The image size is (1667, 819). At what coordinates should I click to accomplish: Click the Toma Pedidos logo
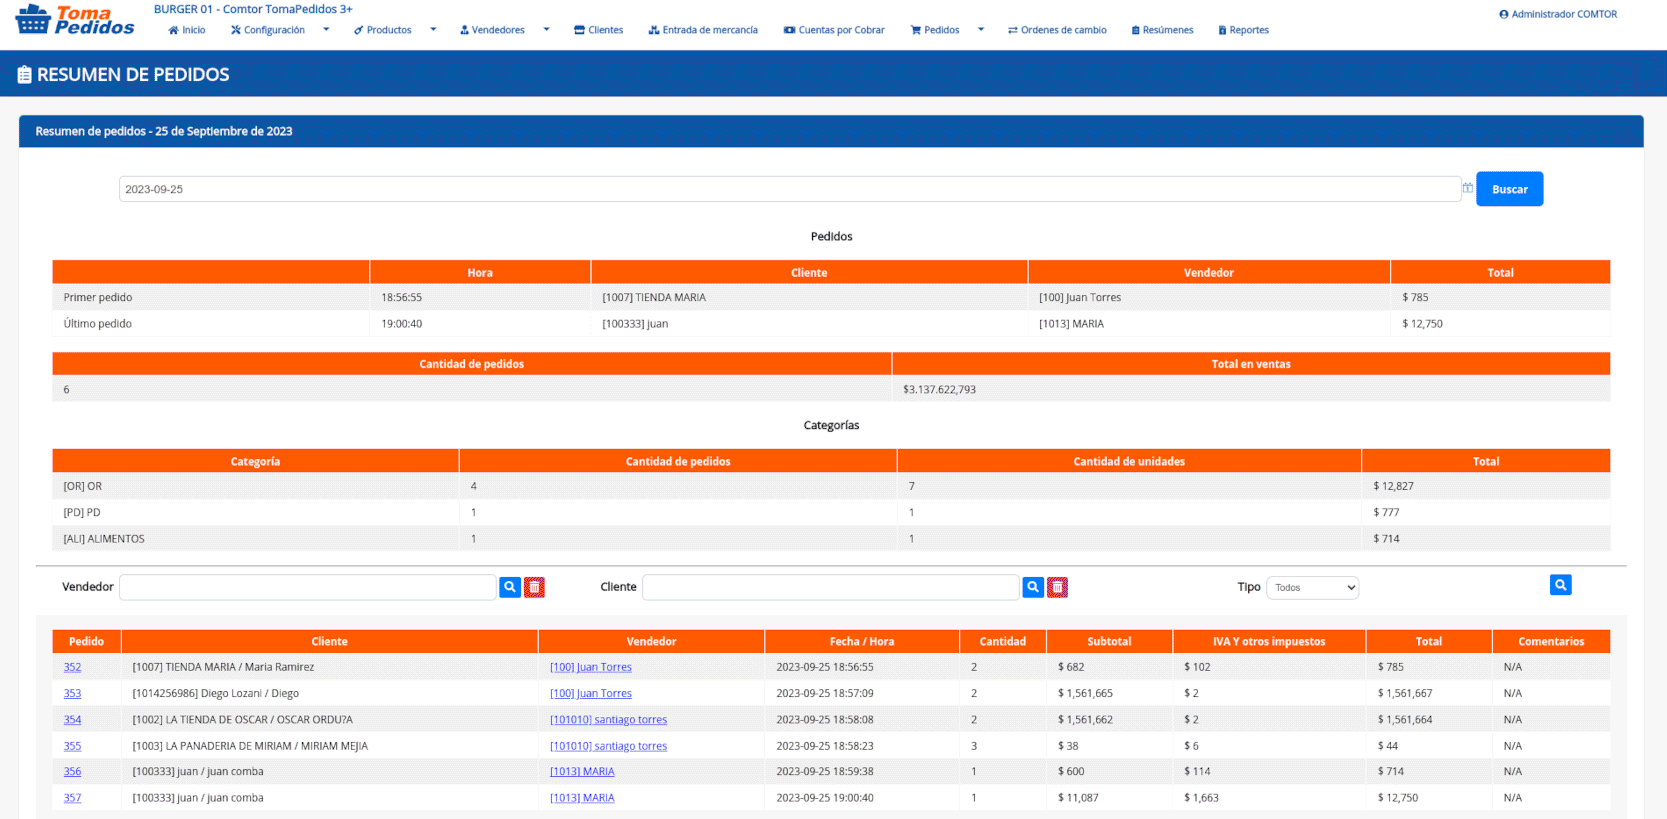click(75, 20)
